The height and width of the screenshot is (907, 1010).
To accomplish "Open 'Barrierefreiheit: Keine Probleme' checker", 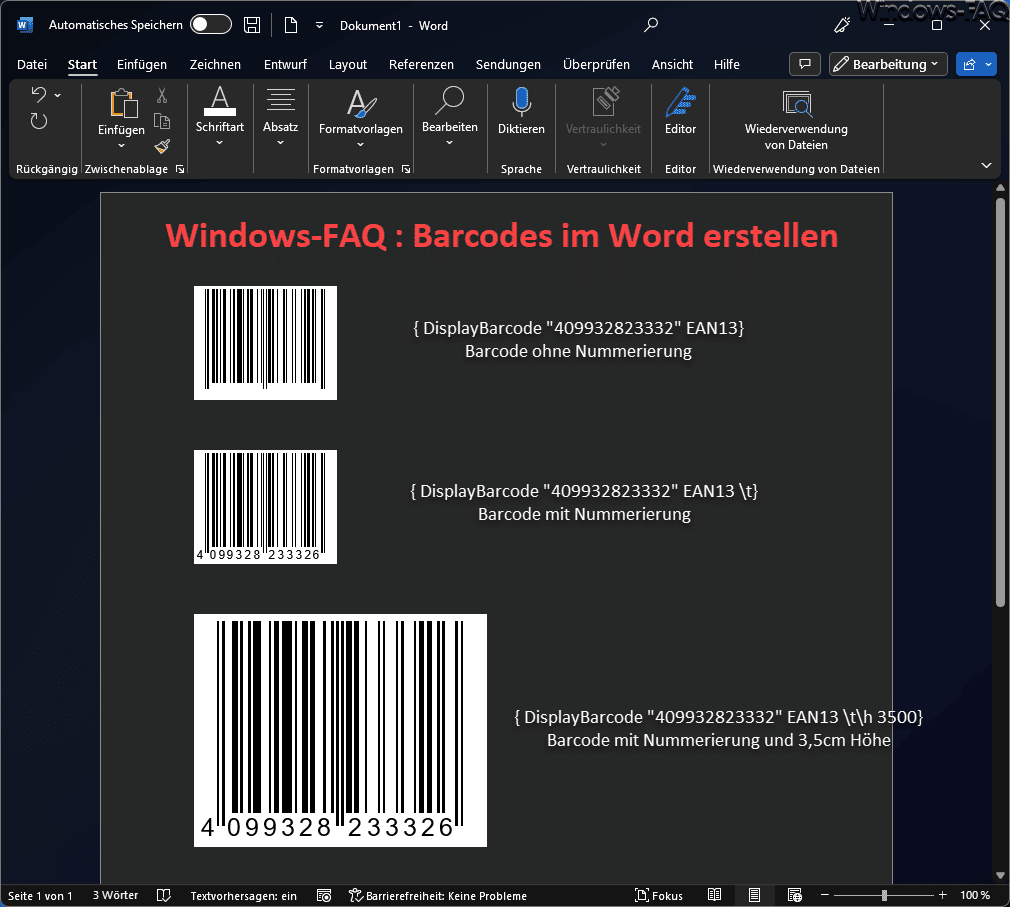I will (x=437, y=896).
